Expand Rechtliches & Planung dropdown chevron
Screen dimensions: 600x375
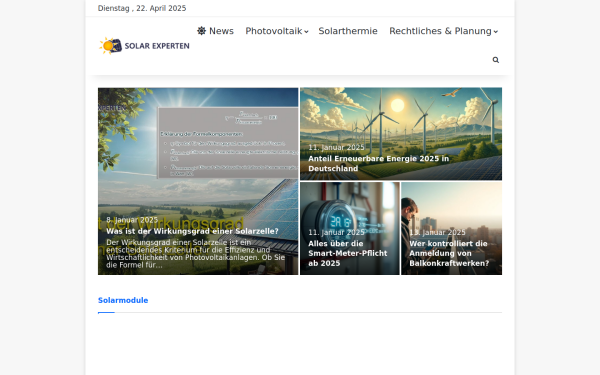(496, 32)
